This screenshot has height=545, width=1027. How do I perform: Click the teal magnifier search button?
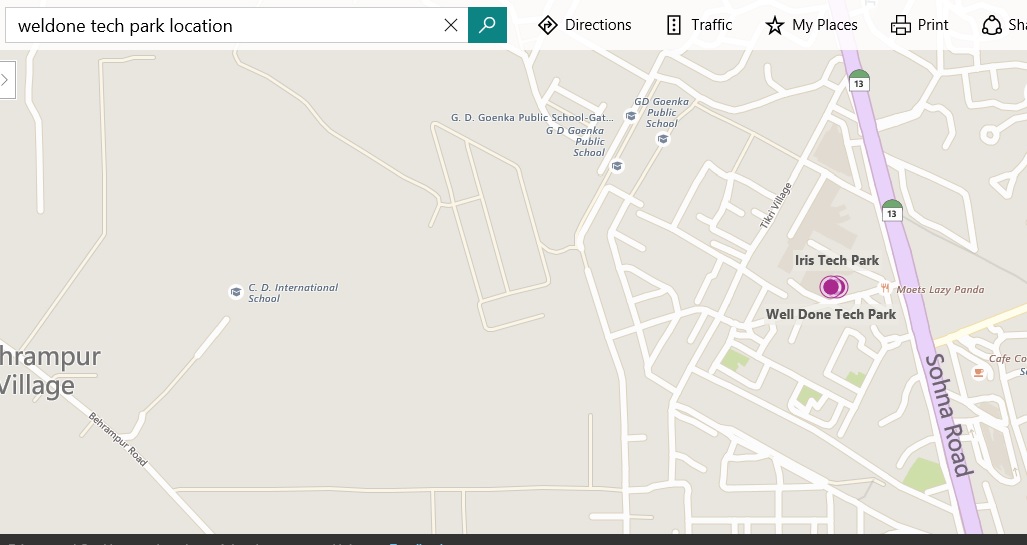pos(487,25)
